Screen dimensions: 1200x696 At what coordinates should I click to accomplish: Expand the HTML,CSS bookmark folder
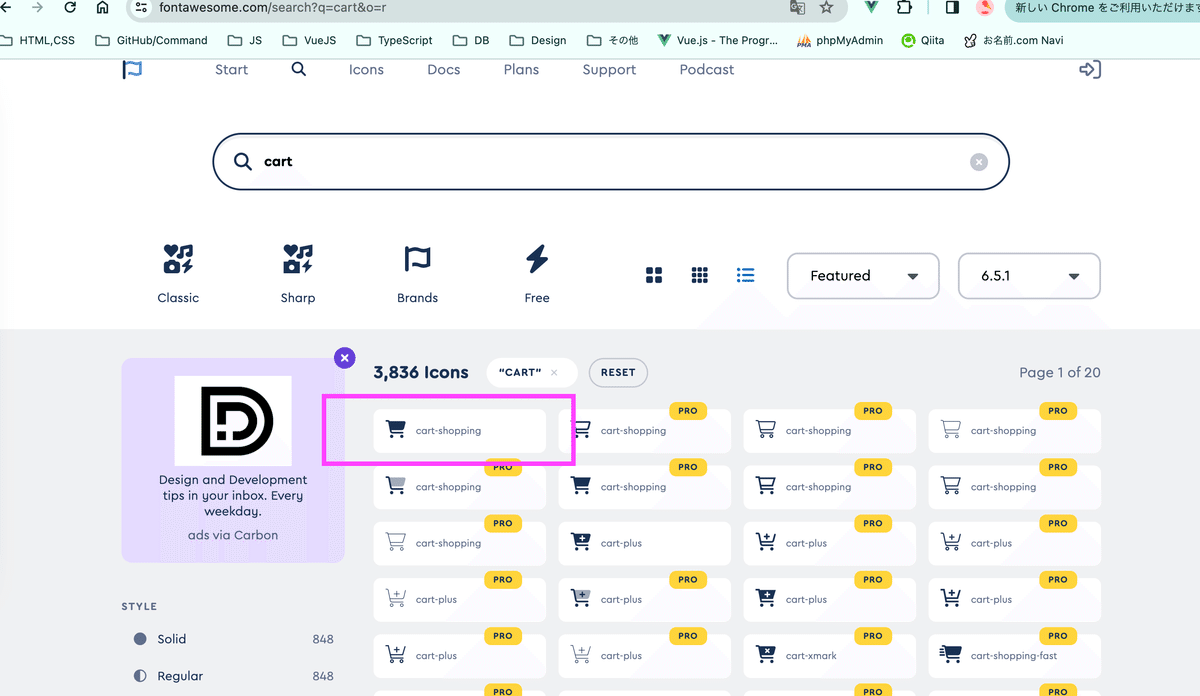[38, 41]
